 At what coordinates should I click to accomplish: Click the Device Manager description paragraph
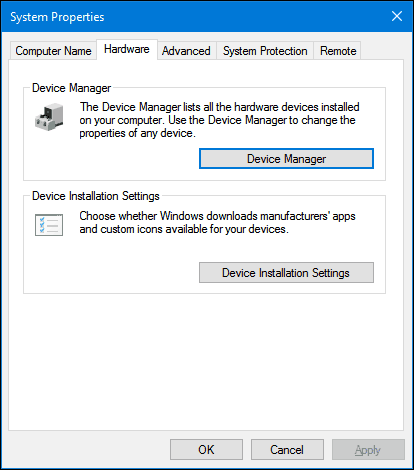[219, 120]
